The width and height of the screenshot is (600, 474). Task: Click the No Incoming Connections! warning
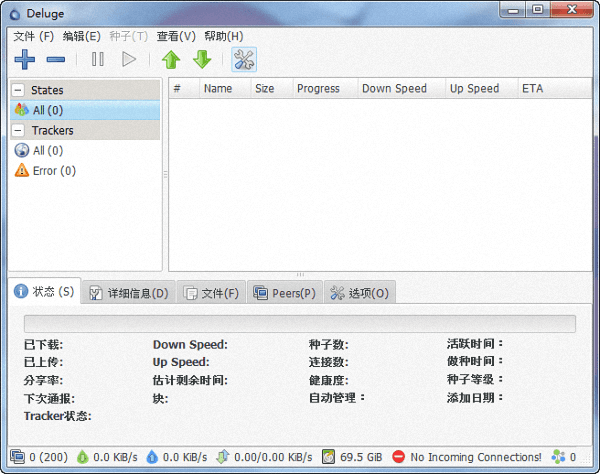click(476, 457)
